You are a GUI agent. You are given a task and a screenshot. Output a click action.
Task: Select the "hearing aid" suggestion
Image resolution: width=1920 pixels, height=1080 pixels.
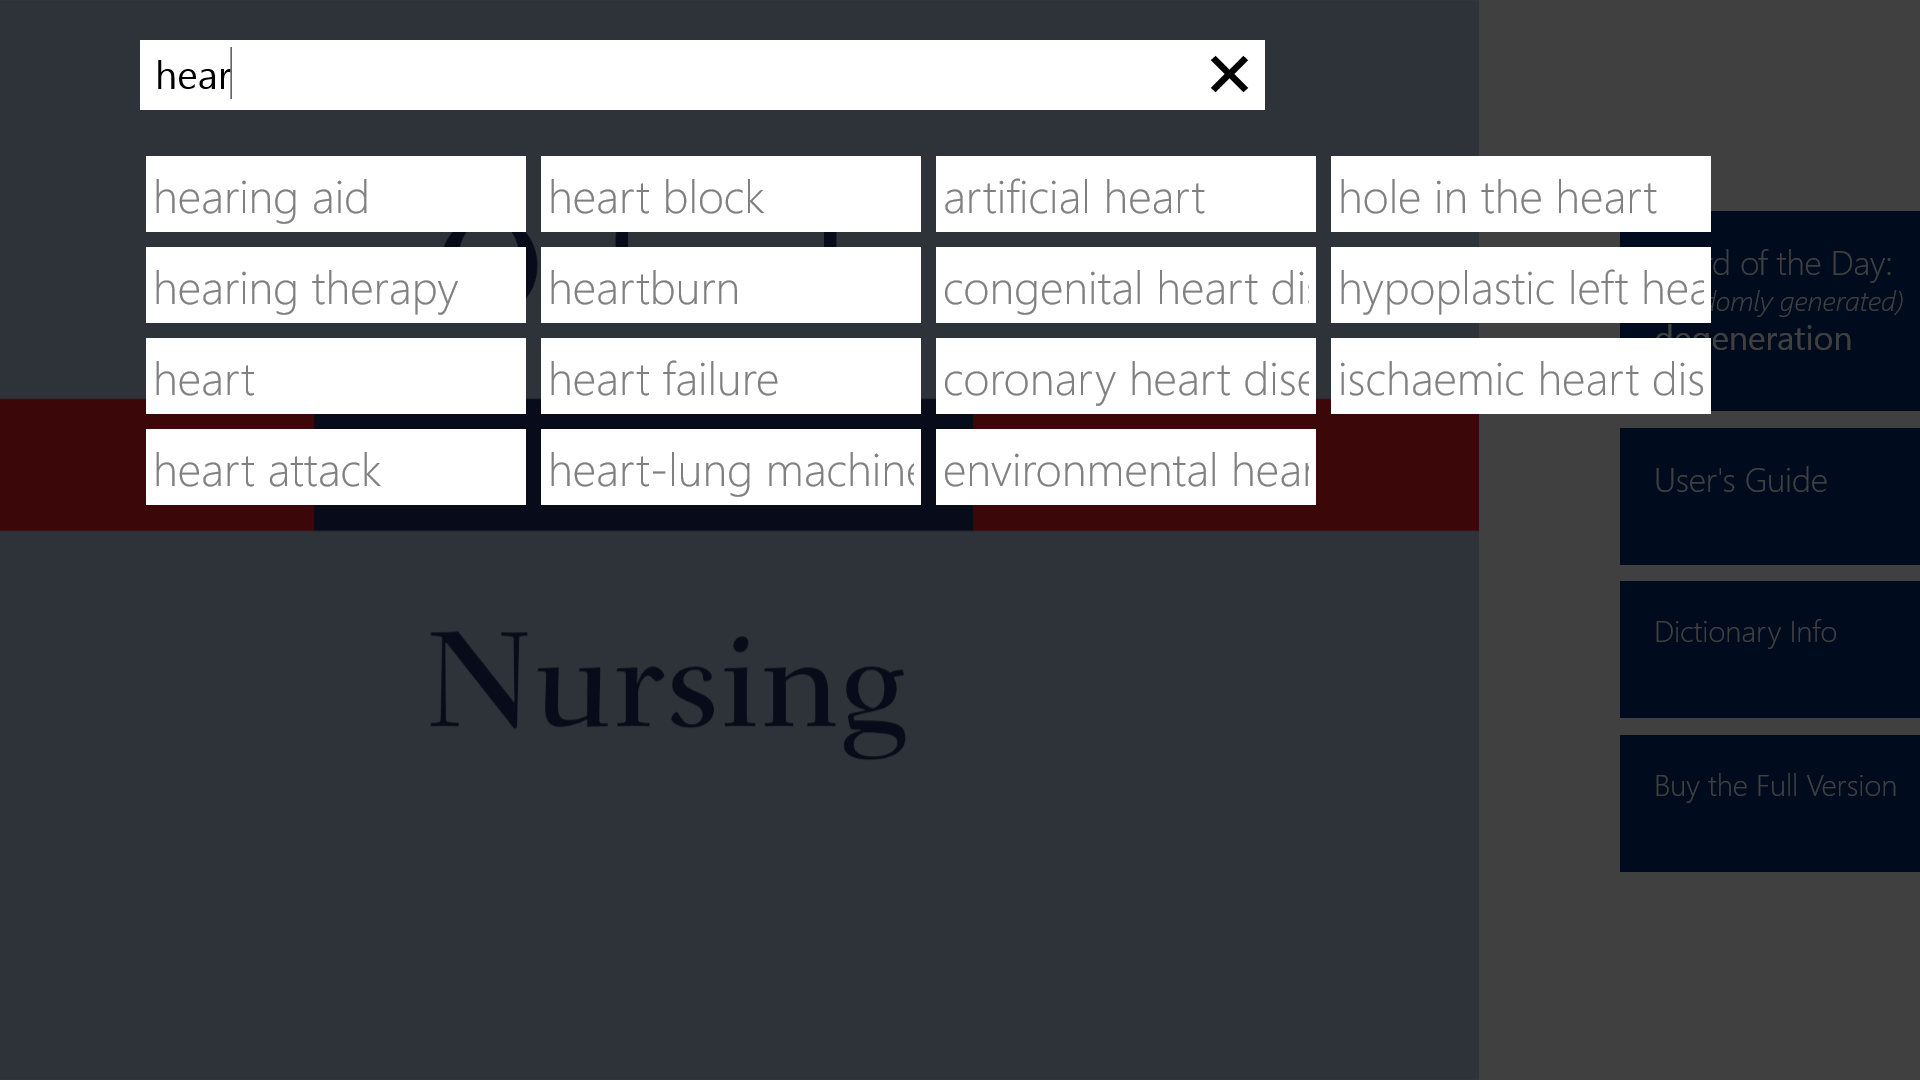[x=335, y=194]
